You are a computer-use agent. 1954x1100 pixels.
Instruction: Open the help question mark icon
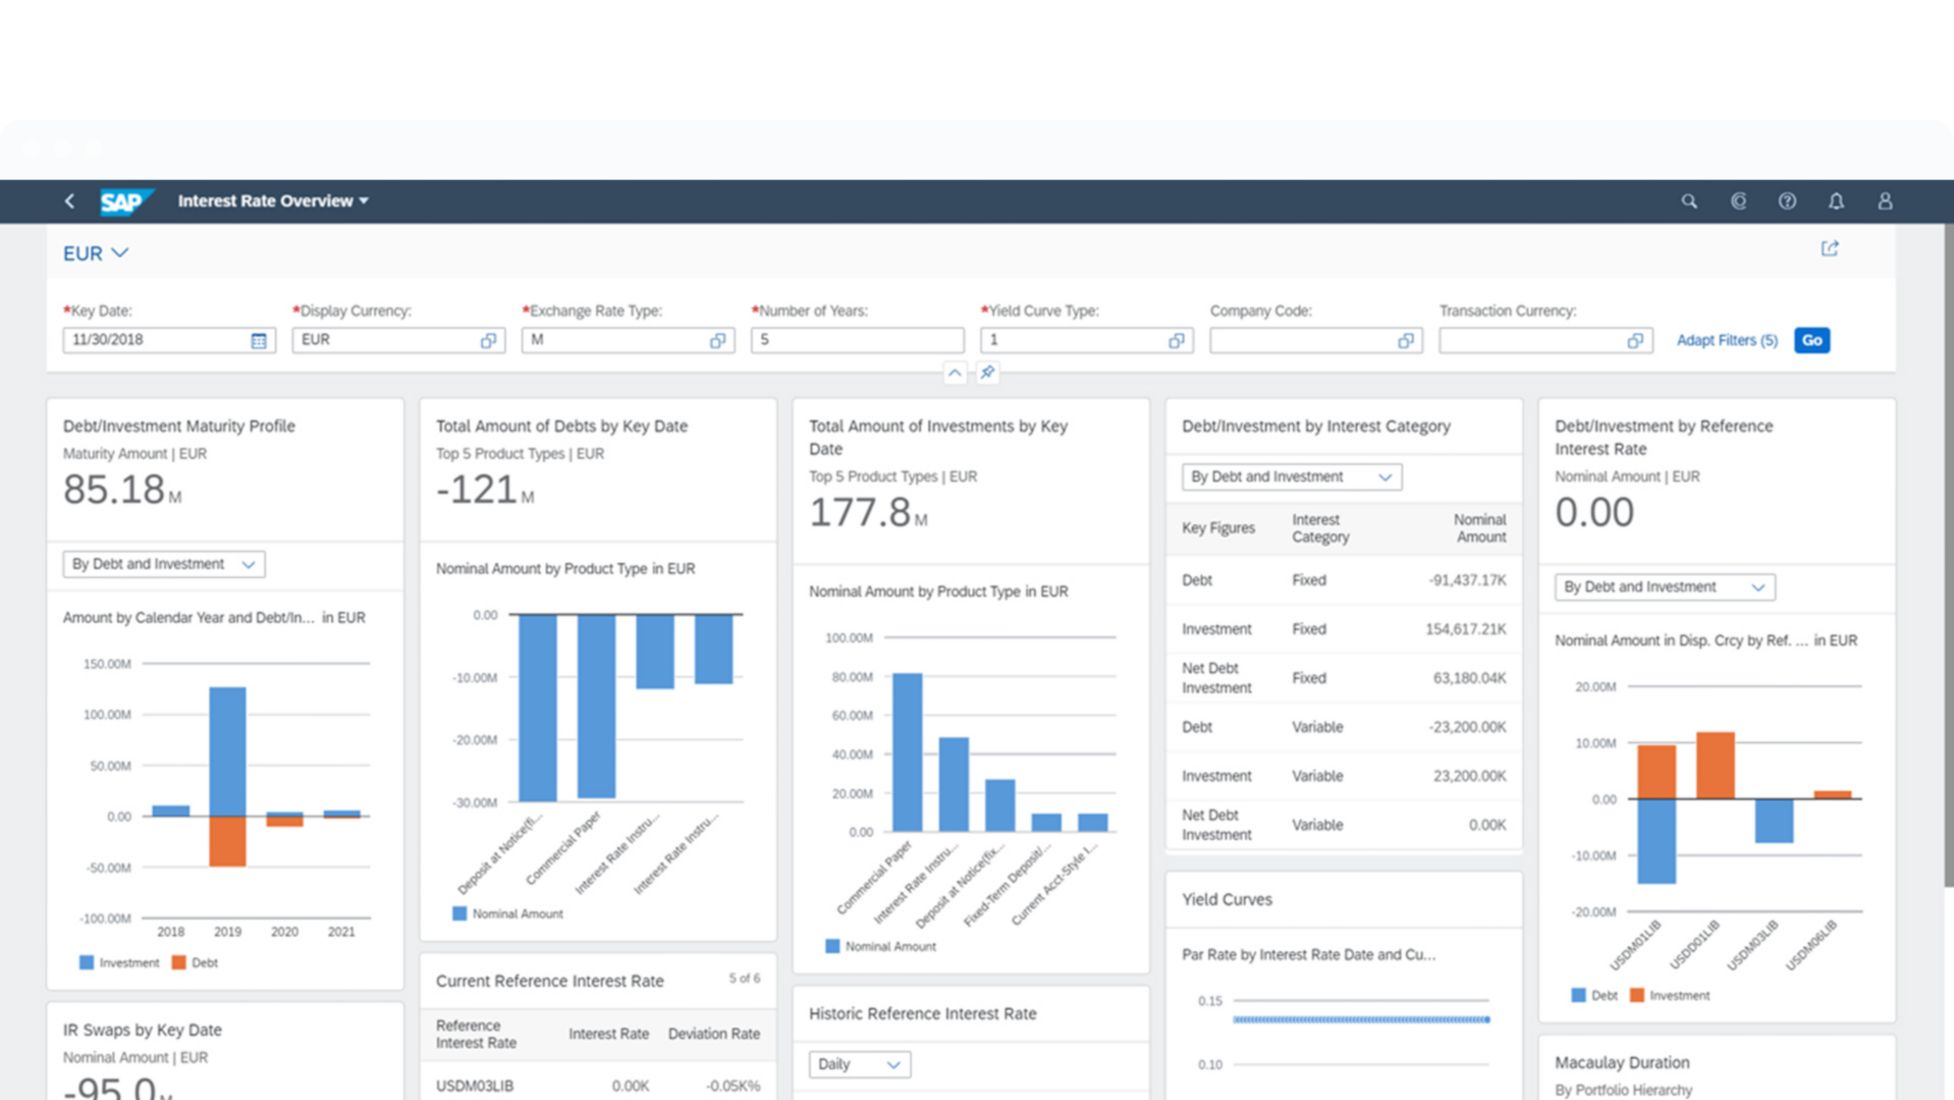tap(1787, 201)
